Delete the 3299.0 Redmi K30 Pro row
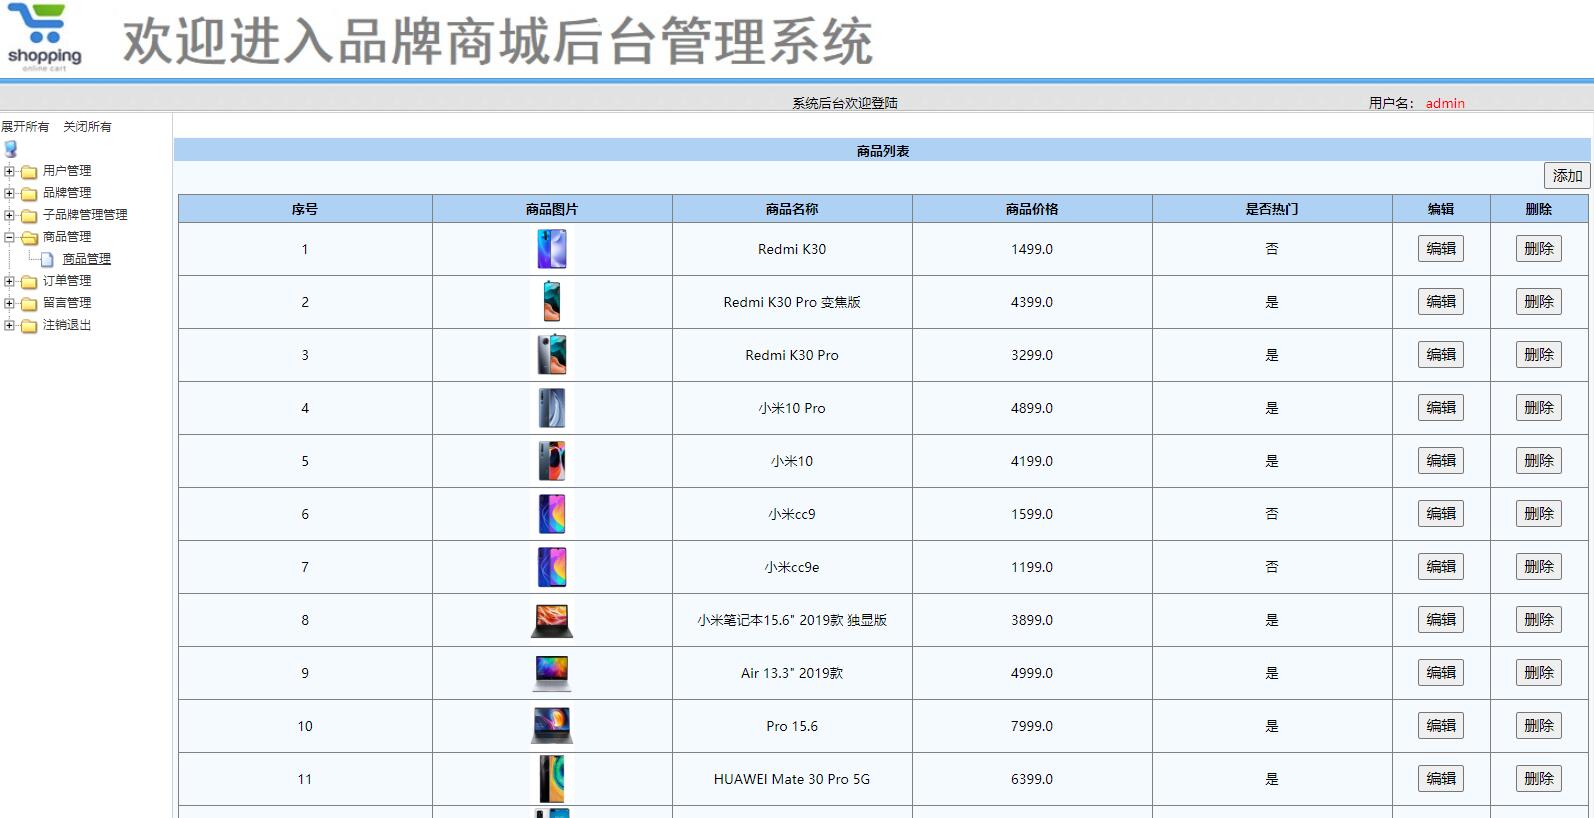 coord(1539,355)
